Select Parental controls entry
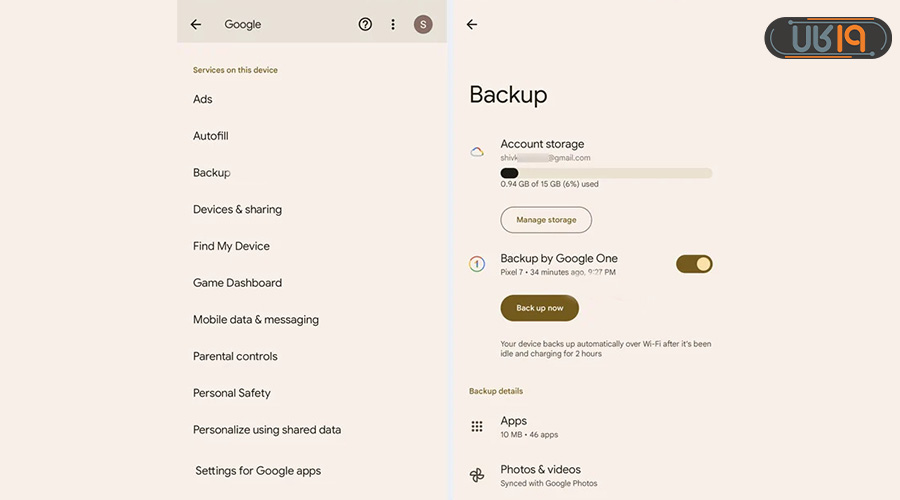900x500 pixels. [235, 356]
